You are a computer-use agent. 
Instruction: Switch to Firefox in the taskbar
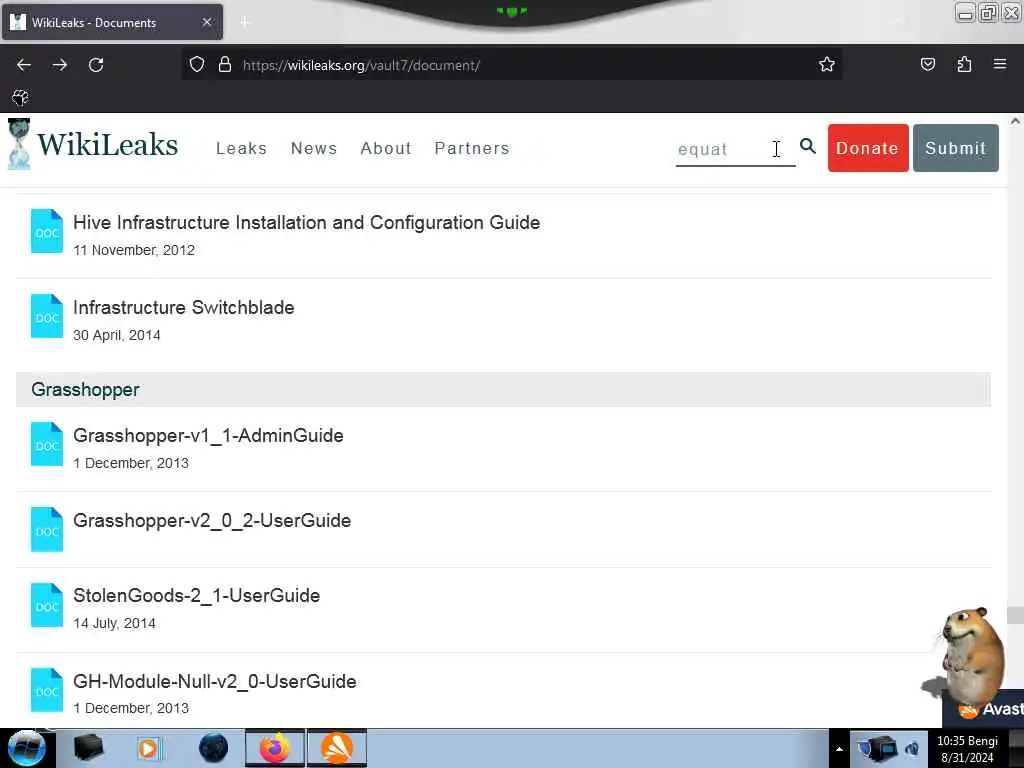[x=275, y=748]
